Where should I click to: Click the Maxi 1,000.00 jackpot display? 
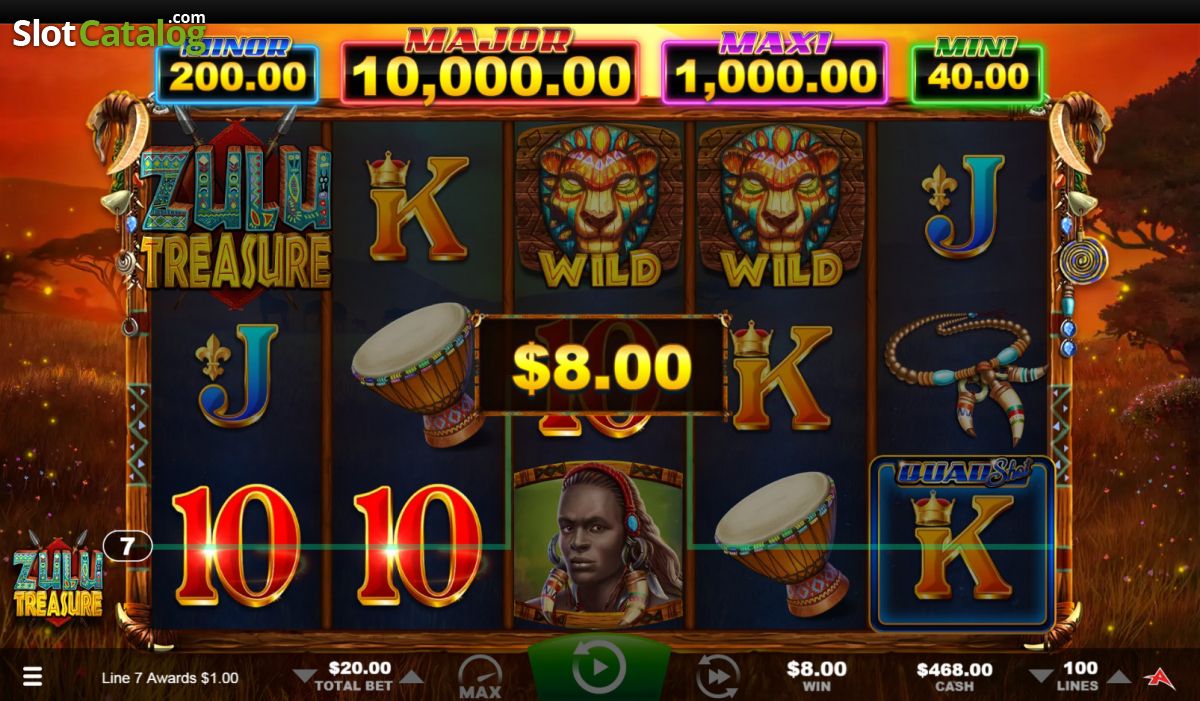click(774, 68)
